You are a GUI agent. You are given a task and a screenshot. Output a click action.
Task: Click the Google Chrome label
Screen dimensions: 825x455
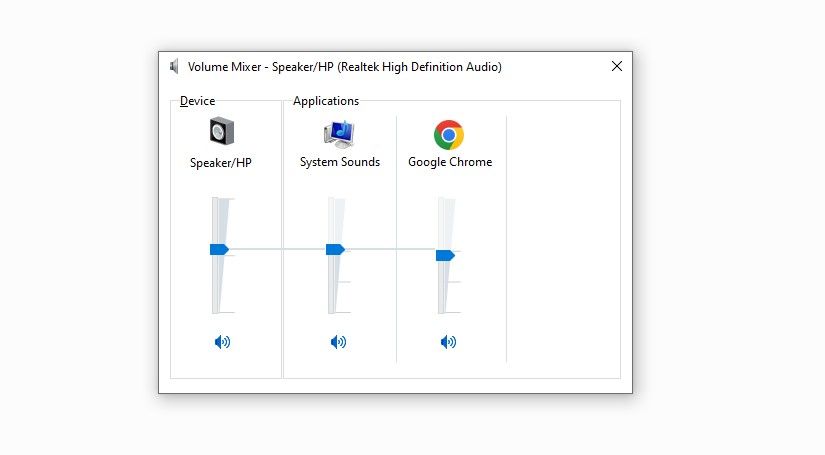tap(450, 162)
